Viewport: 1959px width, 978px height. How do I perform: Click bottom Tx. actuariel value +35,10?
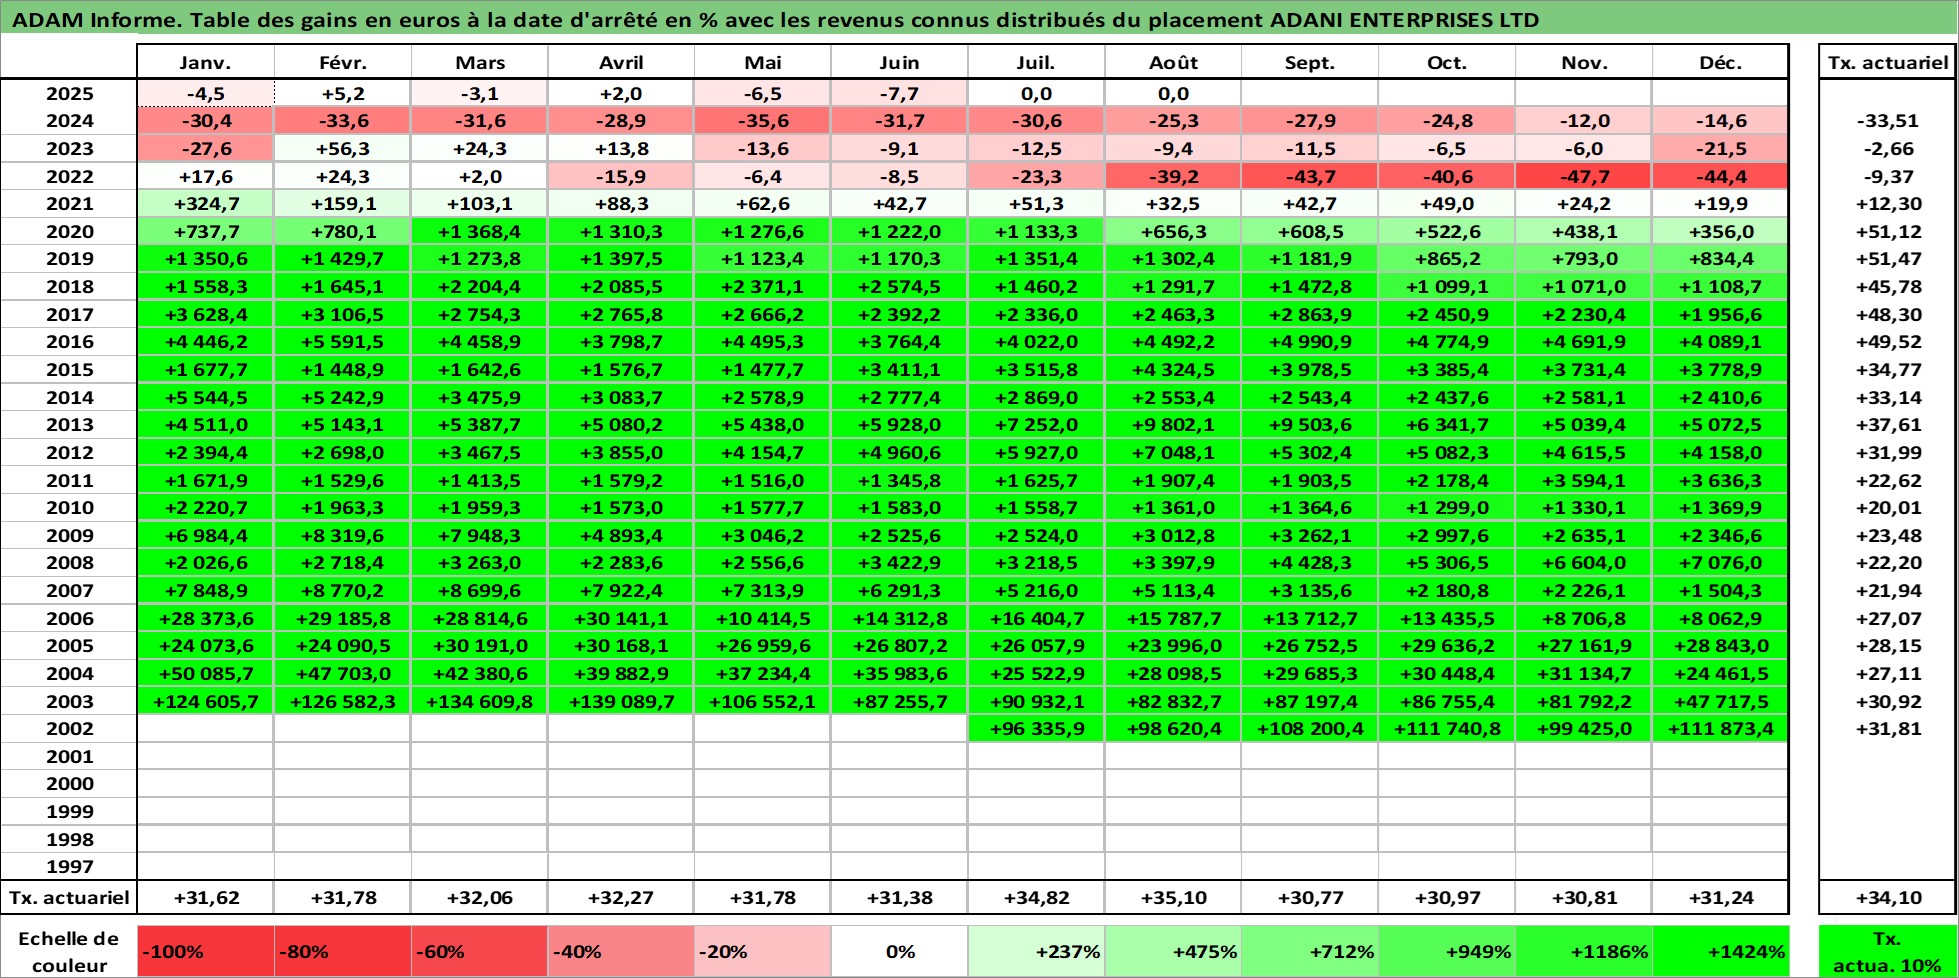1173,898
